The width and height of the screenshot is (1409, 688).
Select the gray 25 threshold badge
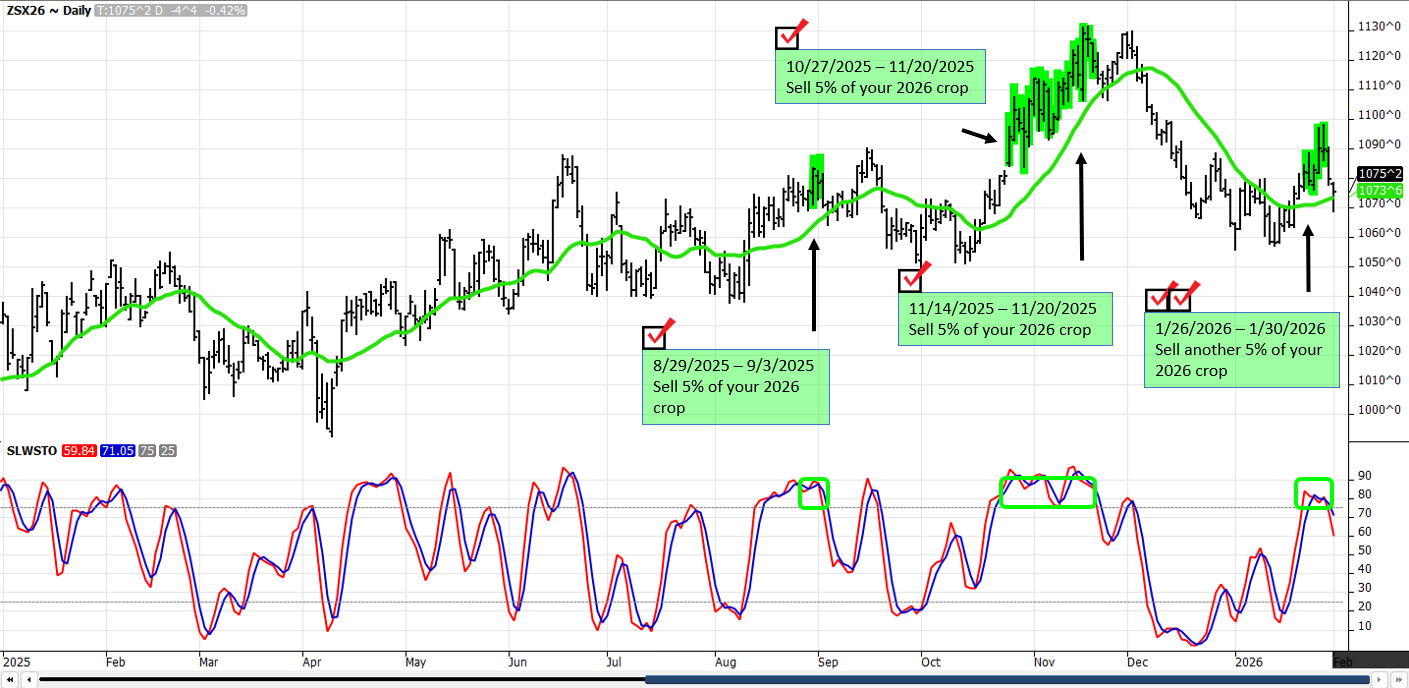coord(166,451)
